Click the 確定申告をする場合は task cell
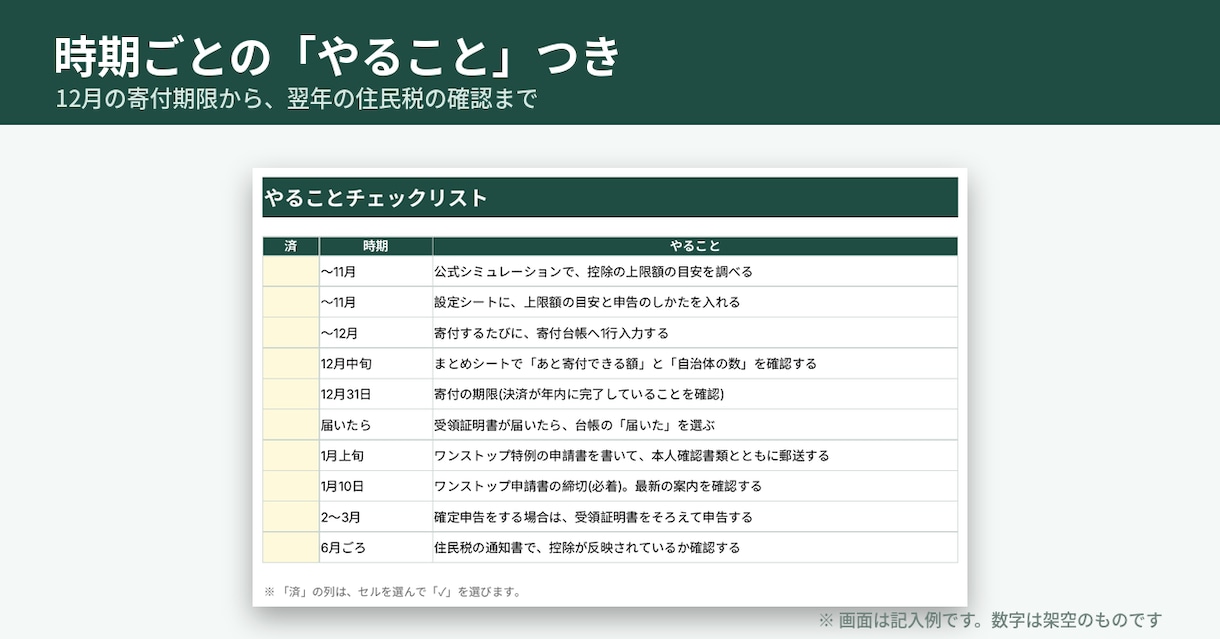Image resolution: width=1220 pixels, height=639 pixels. coord(695,517)
